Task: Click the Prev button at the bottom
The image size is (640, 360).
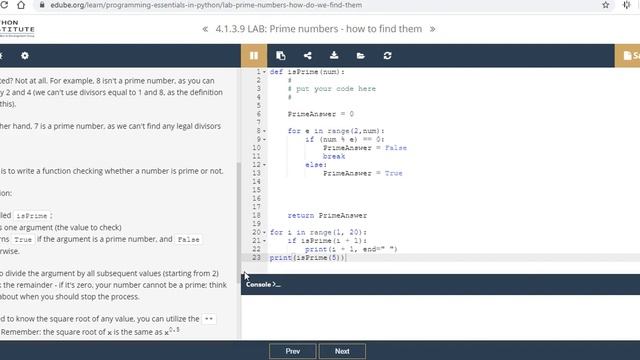Action: pos(293,351)
